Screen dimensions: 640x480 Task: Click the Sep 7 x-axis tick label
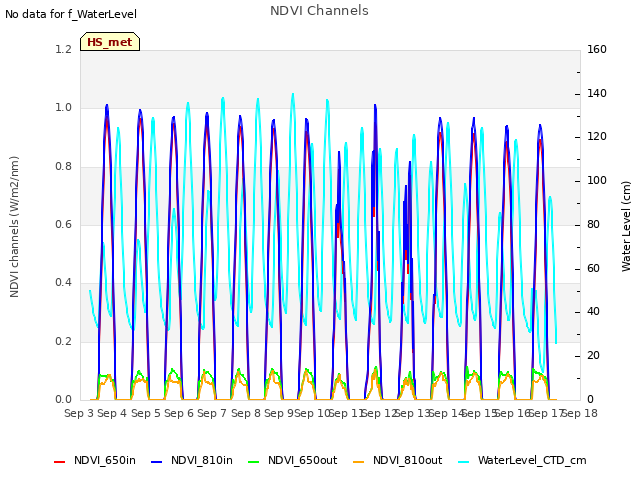[212, 413]
